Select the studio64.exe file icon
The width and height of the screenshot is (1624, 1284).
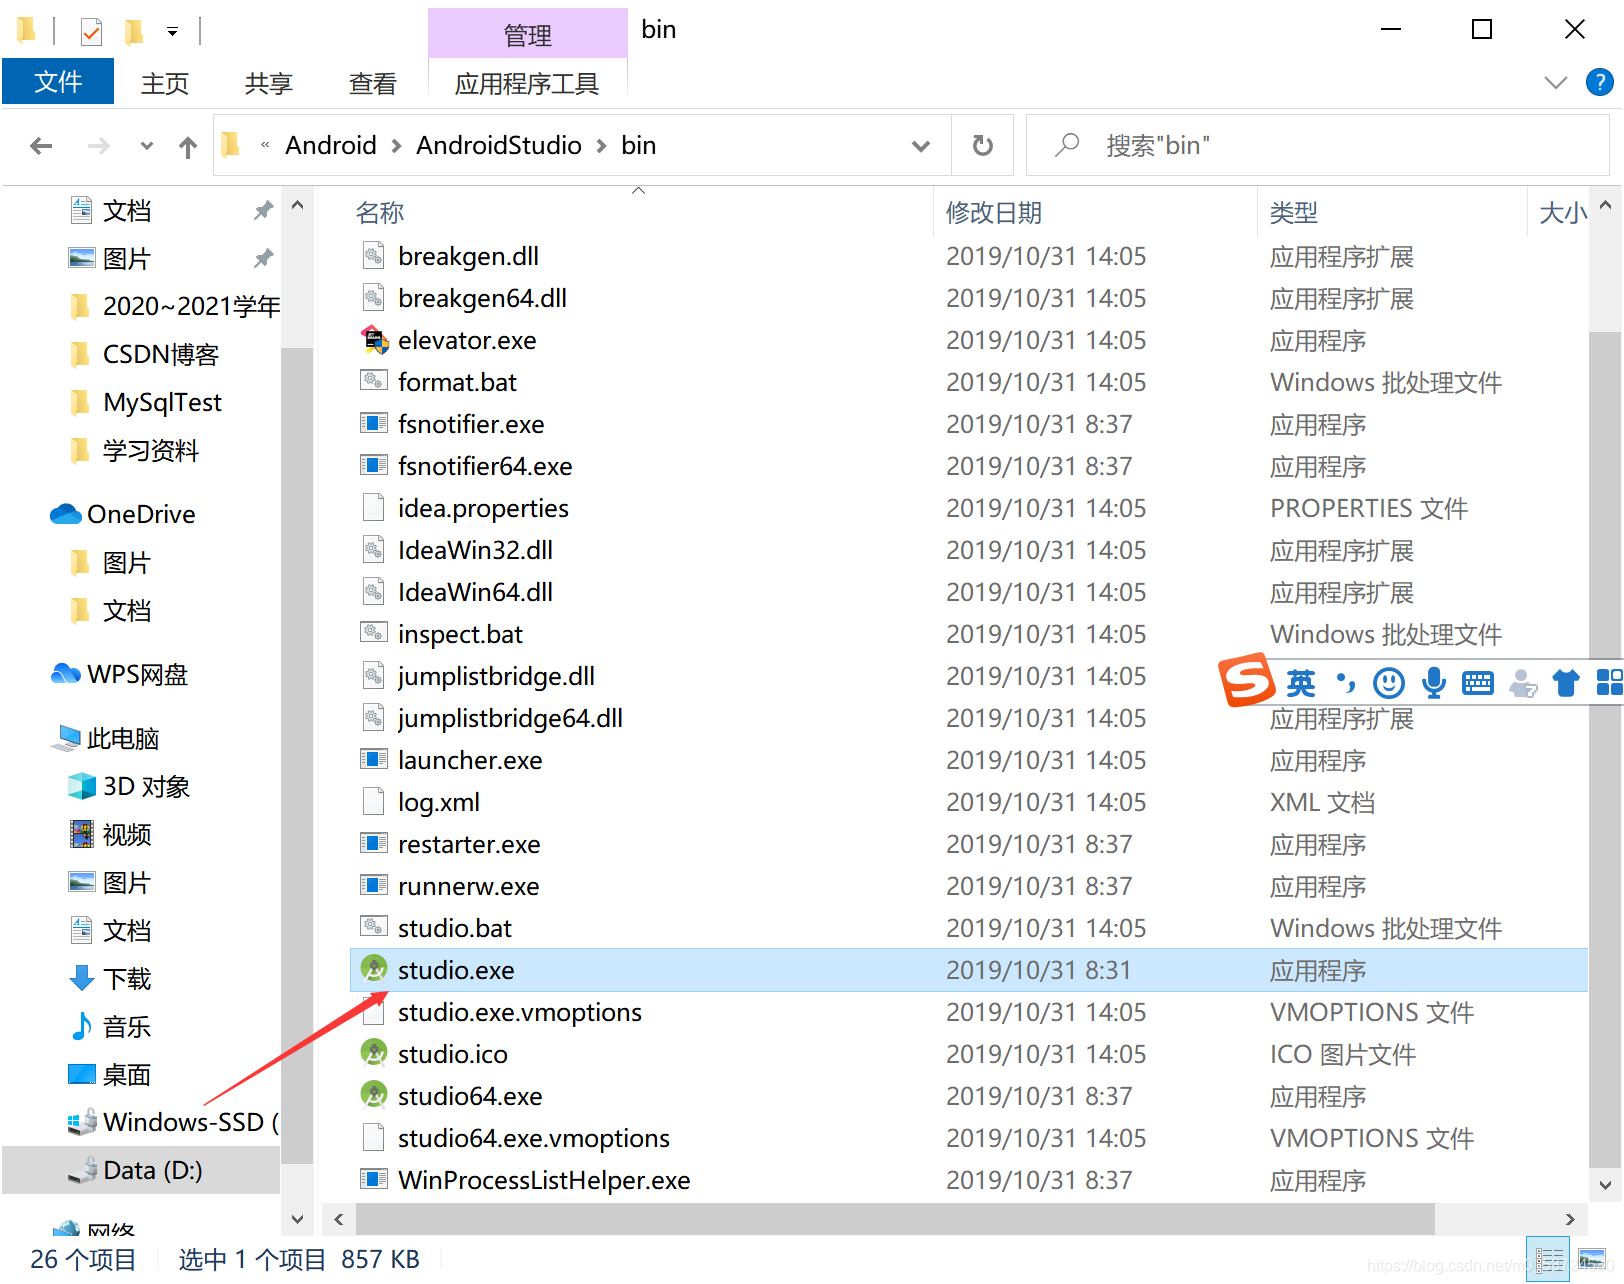(374, 1095)
